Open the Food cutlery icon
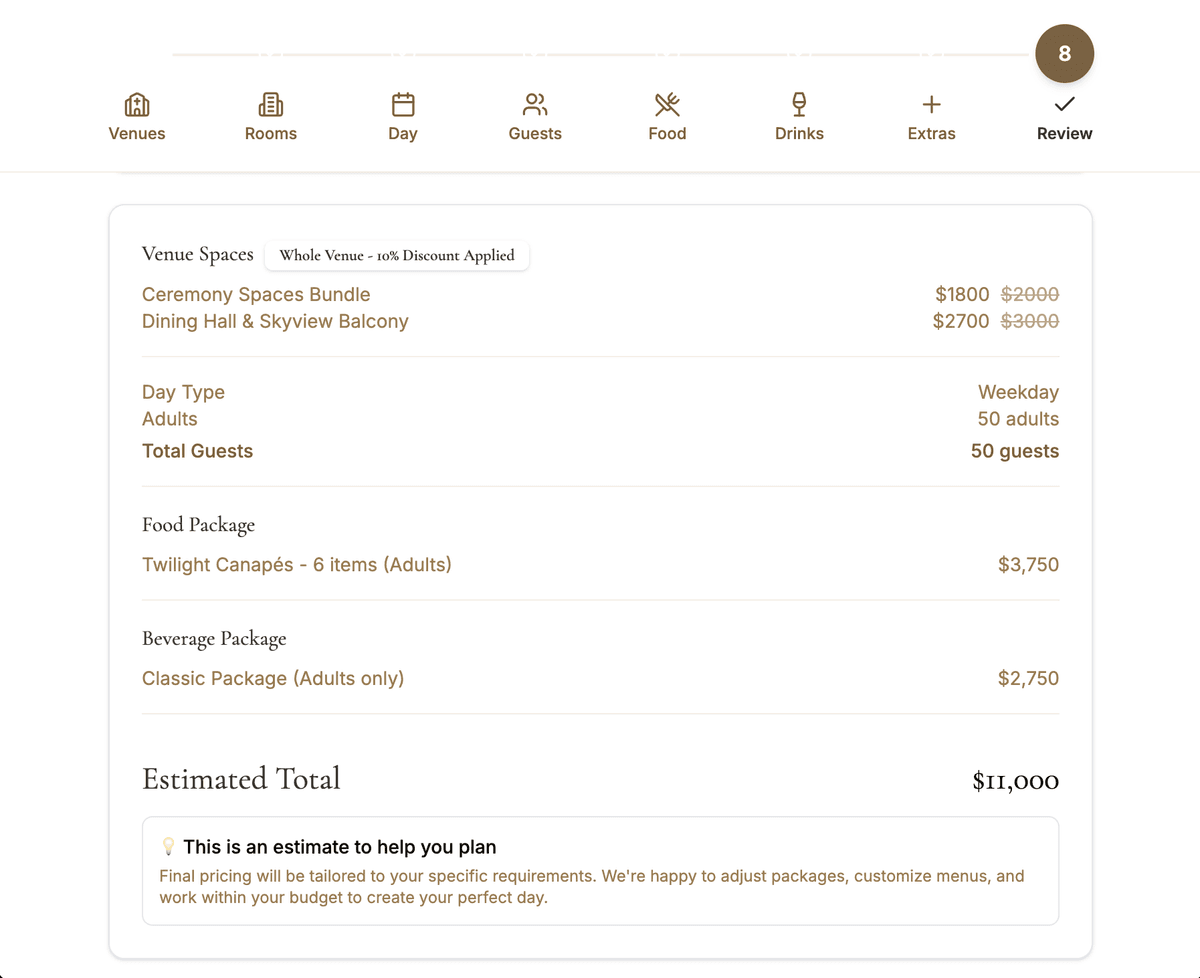Viewport: 1200px width, 978px height. [x=667, y=103]
